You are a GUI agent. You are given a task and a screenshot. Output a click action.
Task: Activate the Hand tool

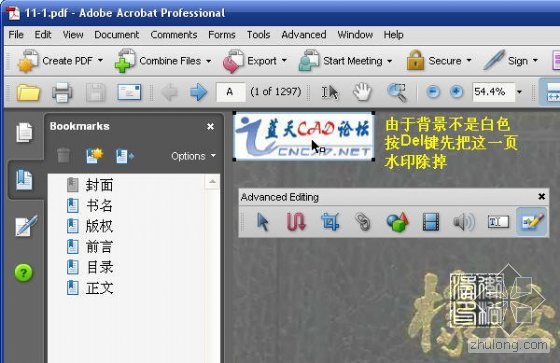pos(362,92)
